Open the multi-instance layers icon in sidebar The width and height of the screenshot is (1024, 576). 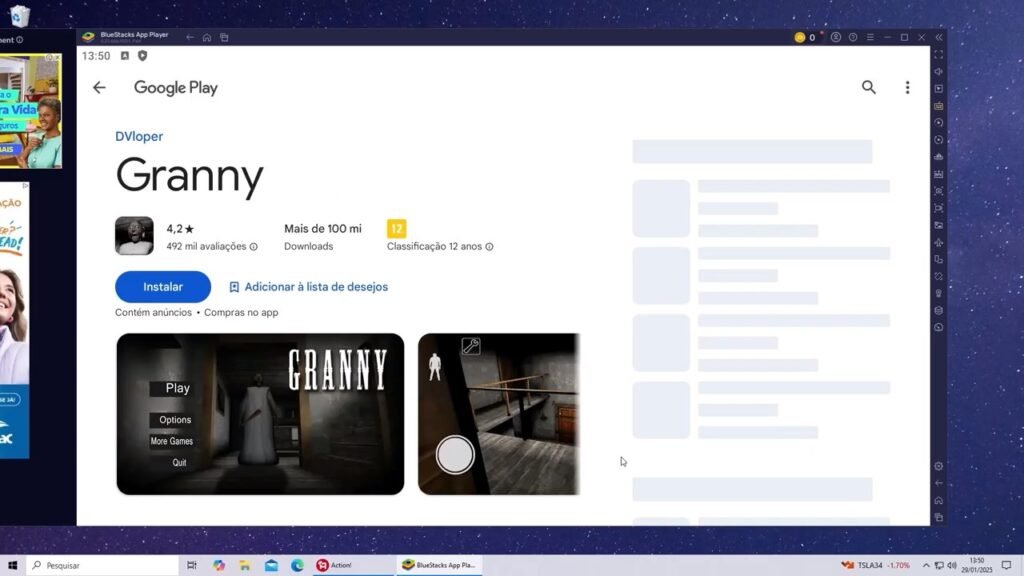938,310
